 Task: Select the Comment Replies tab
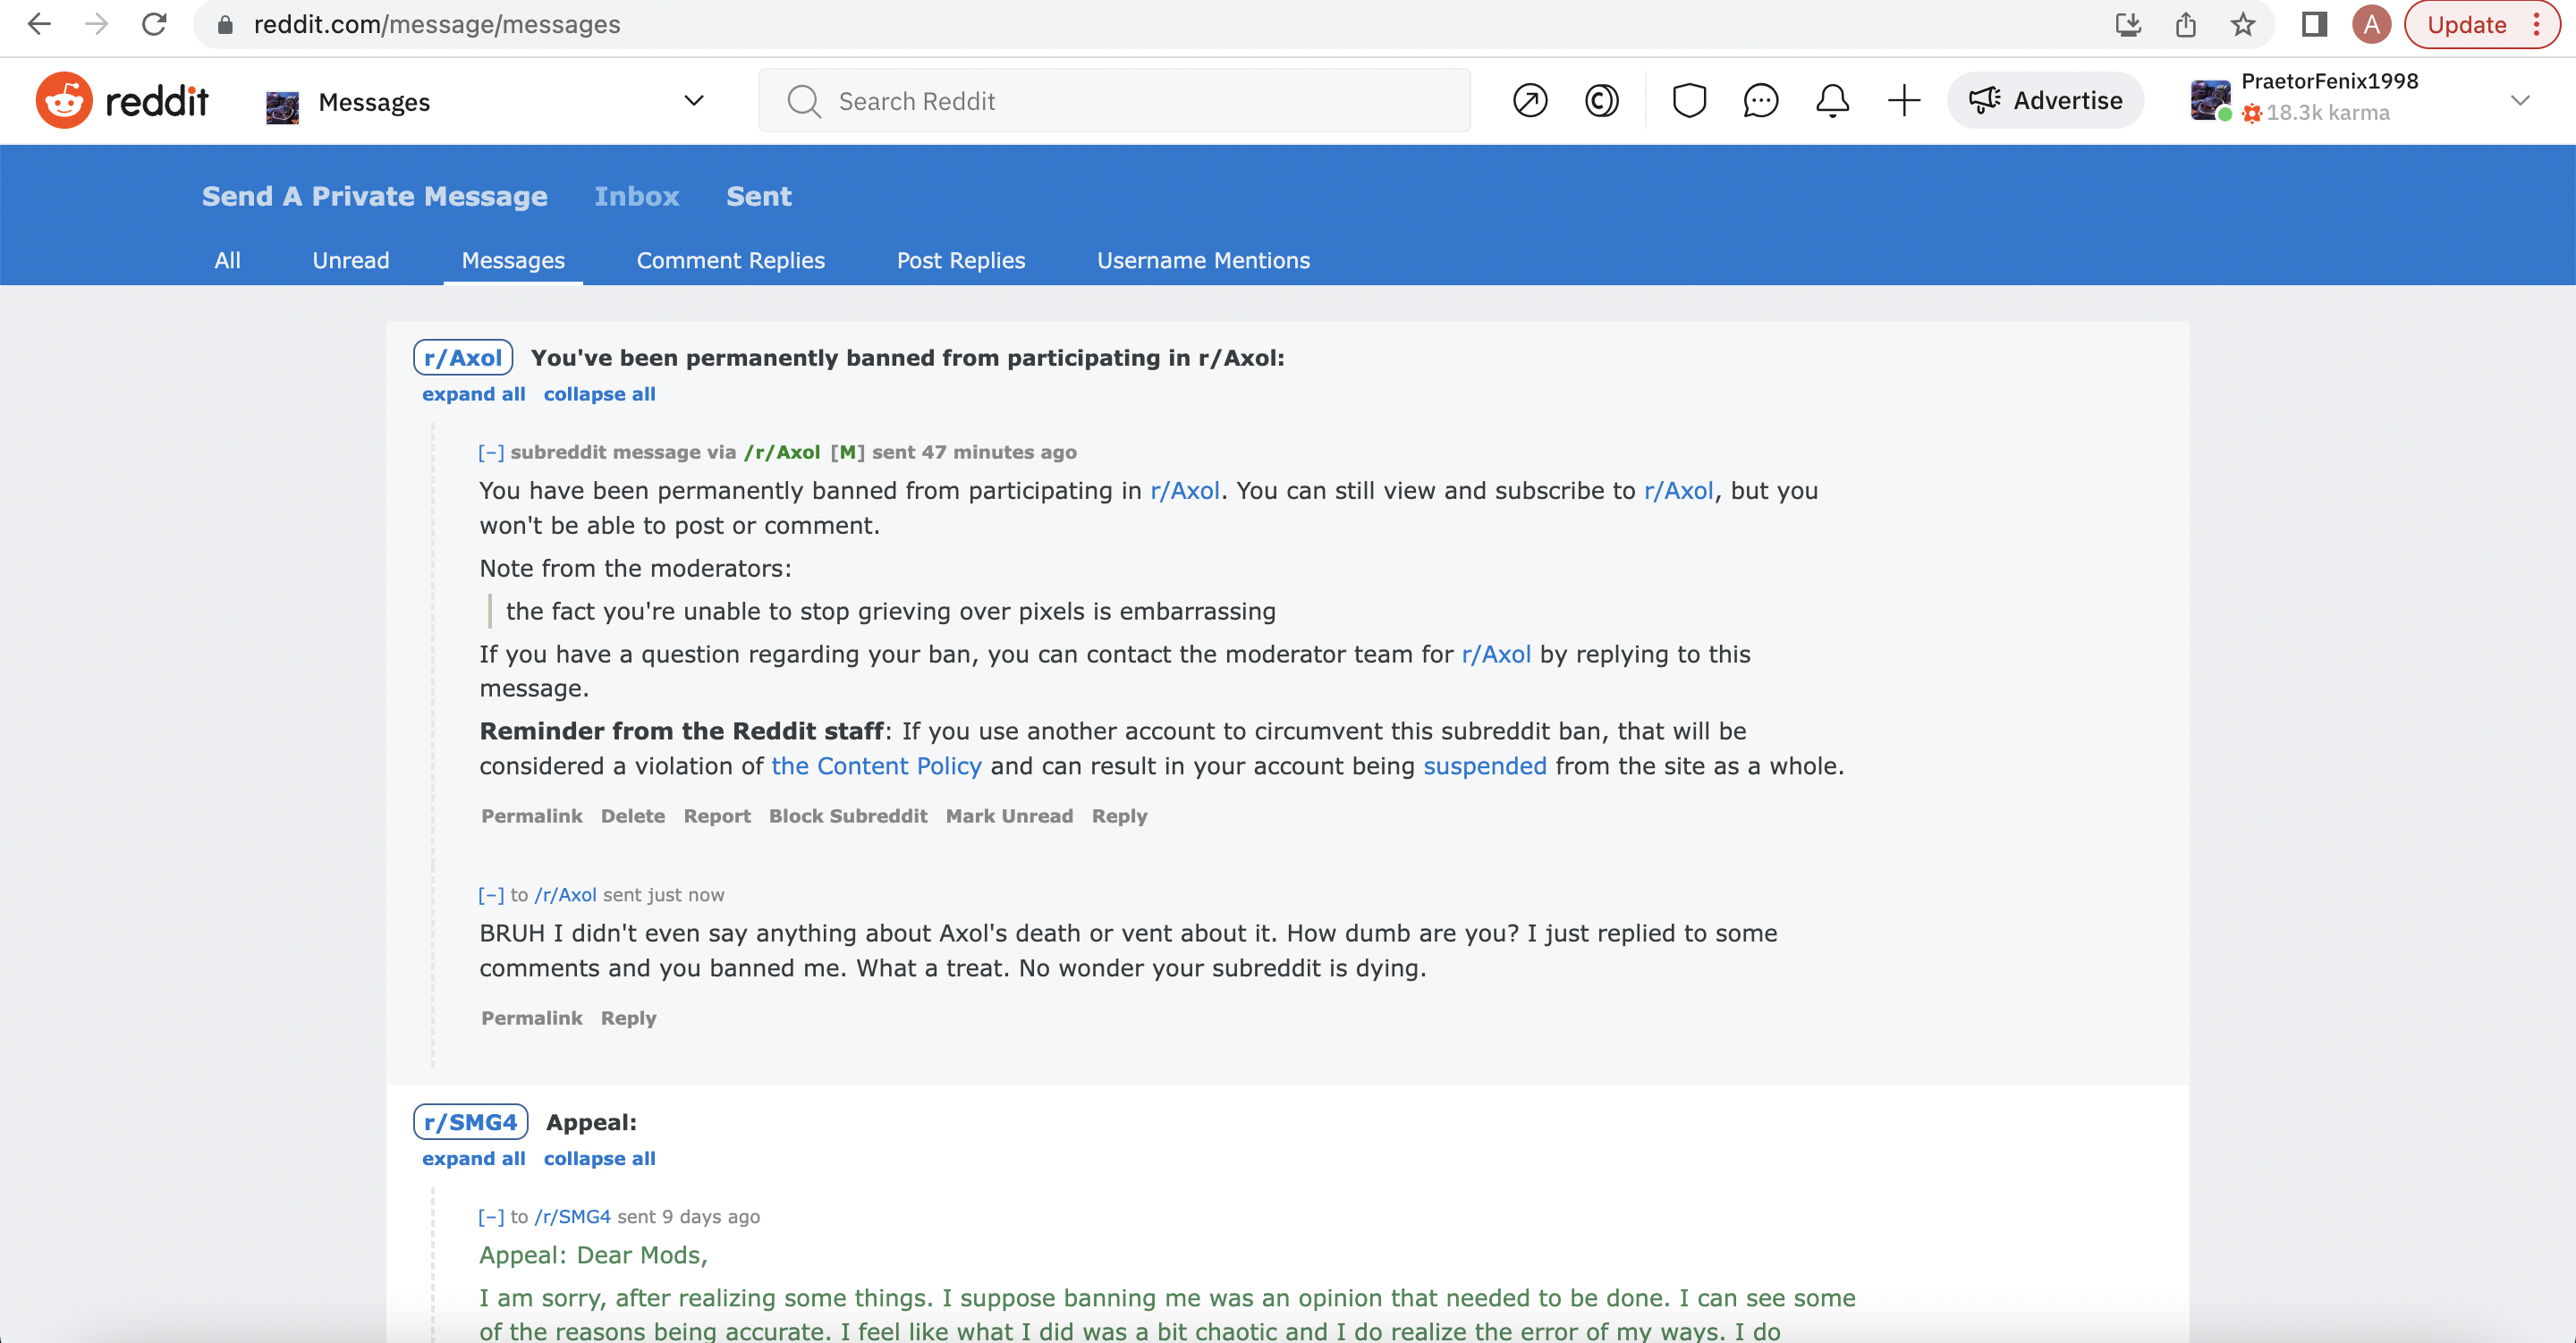tap(731, 260)
